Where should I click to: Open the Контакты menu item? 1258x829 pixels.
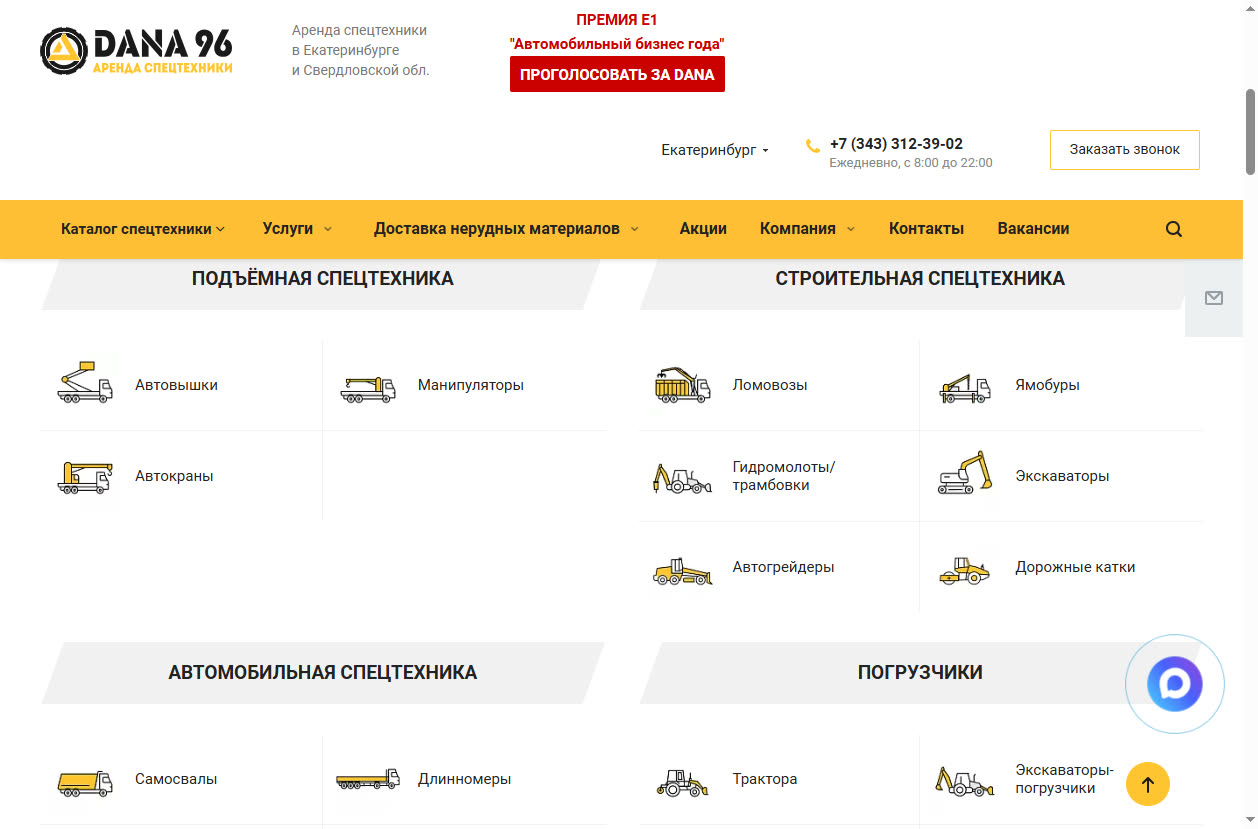point(926,229)
